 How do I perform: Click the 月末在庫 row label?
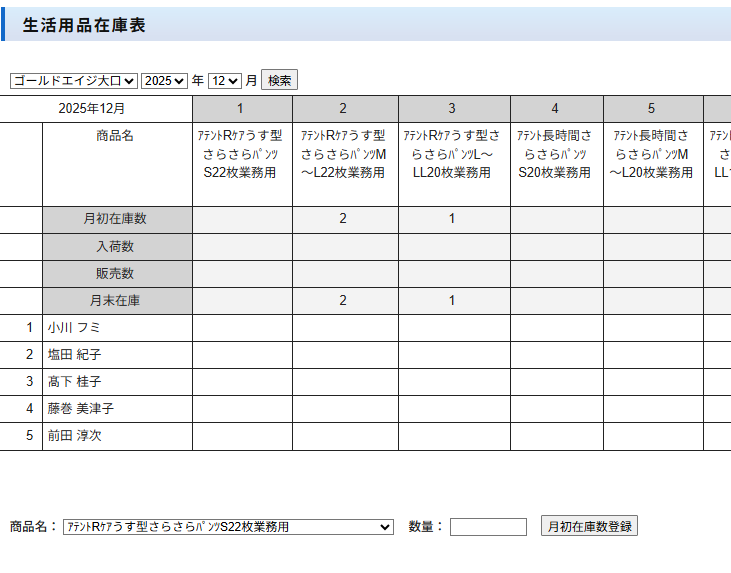tap(117, 300)
